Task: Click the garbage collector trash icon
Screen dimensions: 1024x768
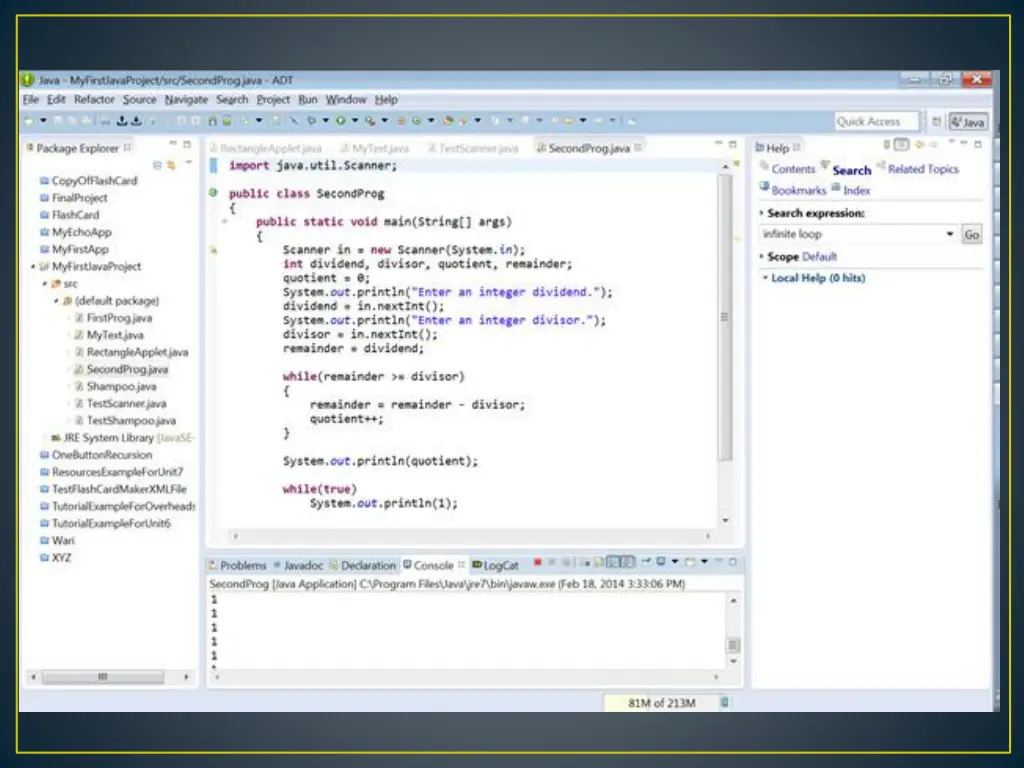Action: tap(724, 703)
